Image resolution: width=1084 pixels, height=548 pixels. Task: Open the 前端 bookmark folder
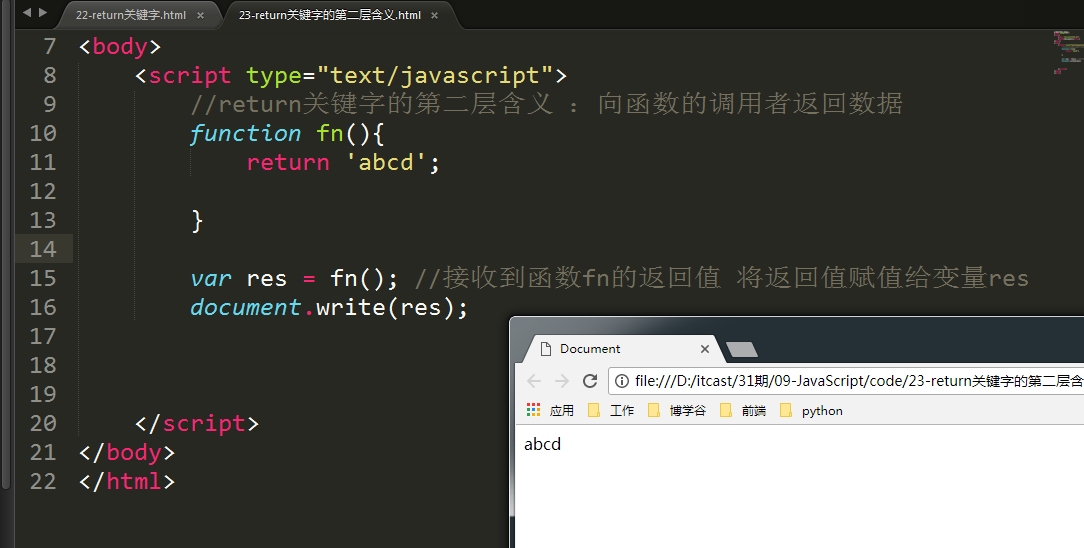click(x=743, y=410)
